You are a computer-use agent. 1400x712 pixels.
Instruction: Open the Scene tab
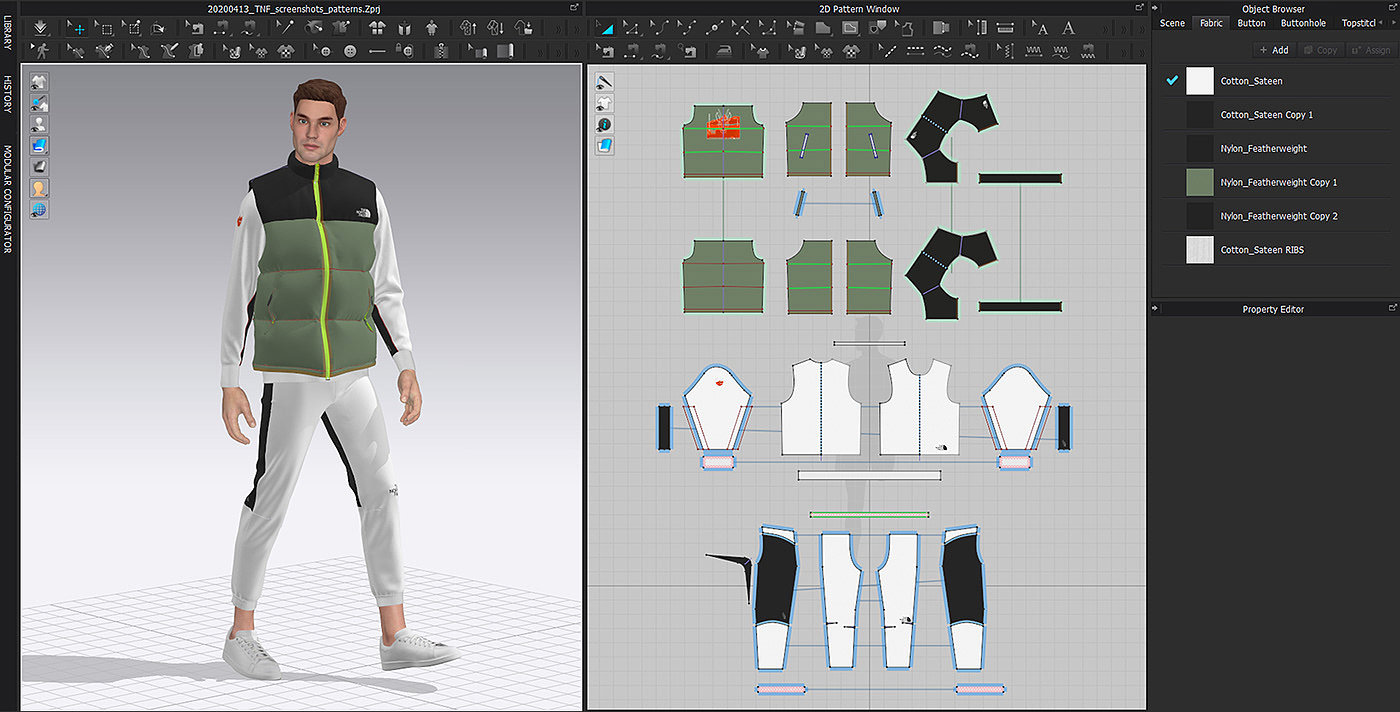(1172, 23)
